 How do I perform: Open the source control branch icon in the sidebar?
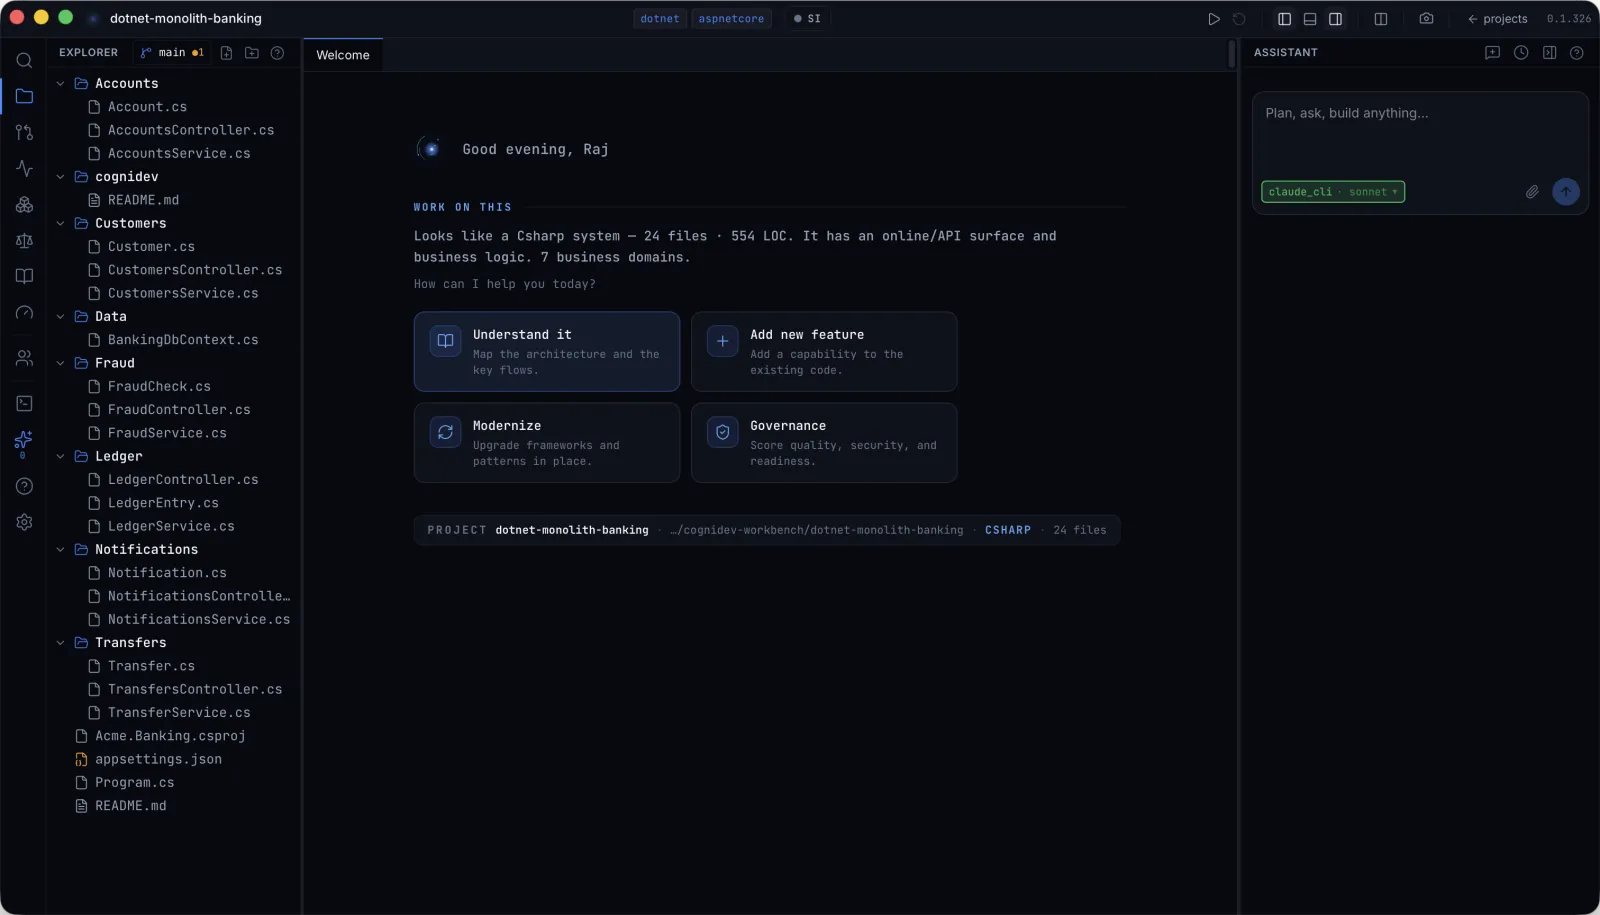(24, 132)
